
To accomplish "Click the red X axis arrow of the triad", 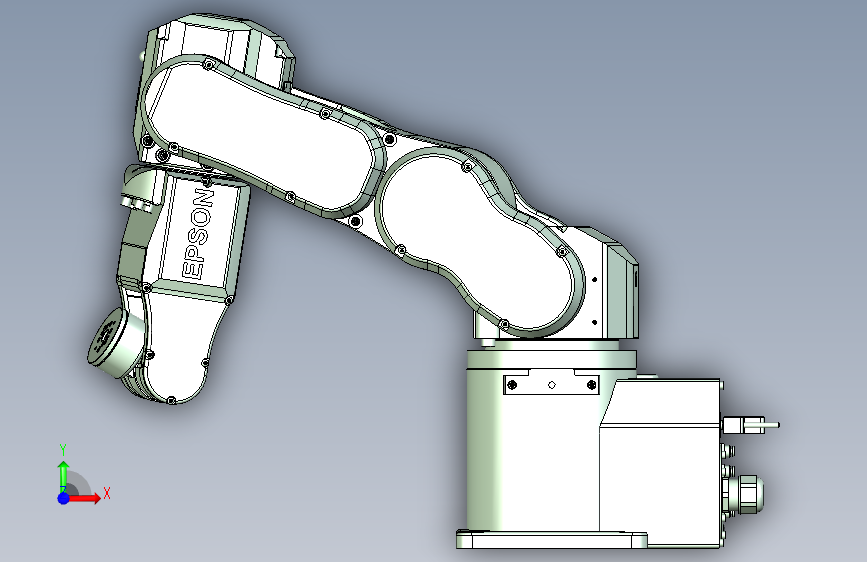I will coord(84,498).
